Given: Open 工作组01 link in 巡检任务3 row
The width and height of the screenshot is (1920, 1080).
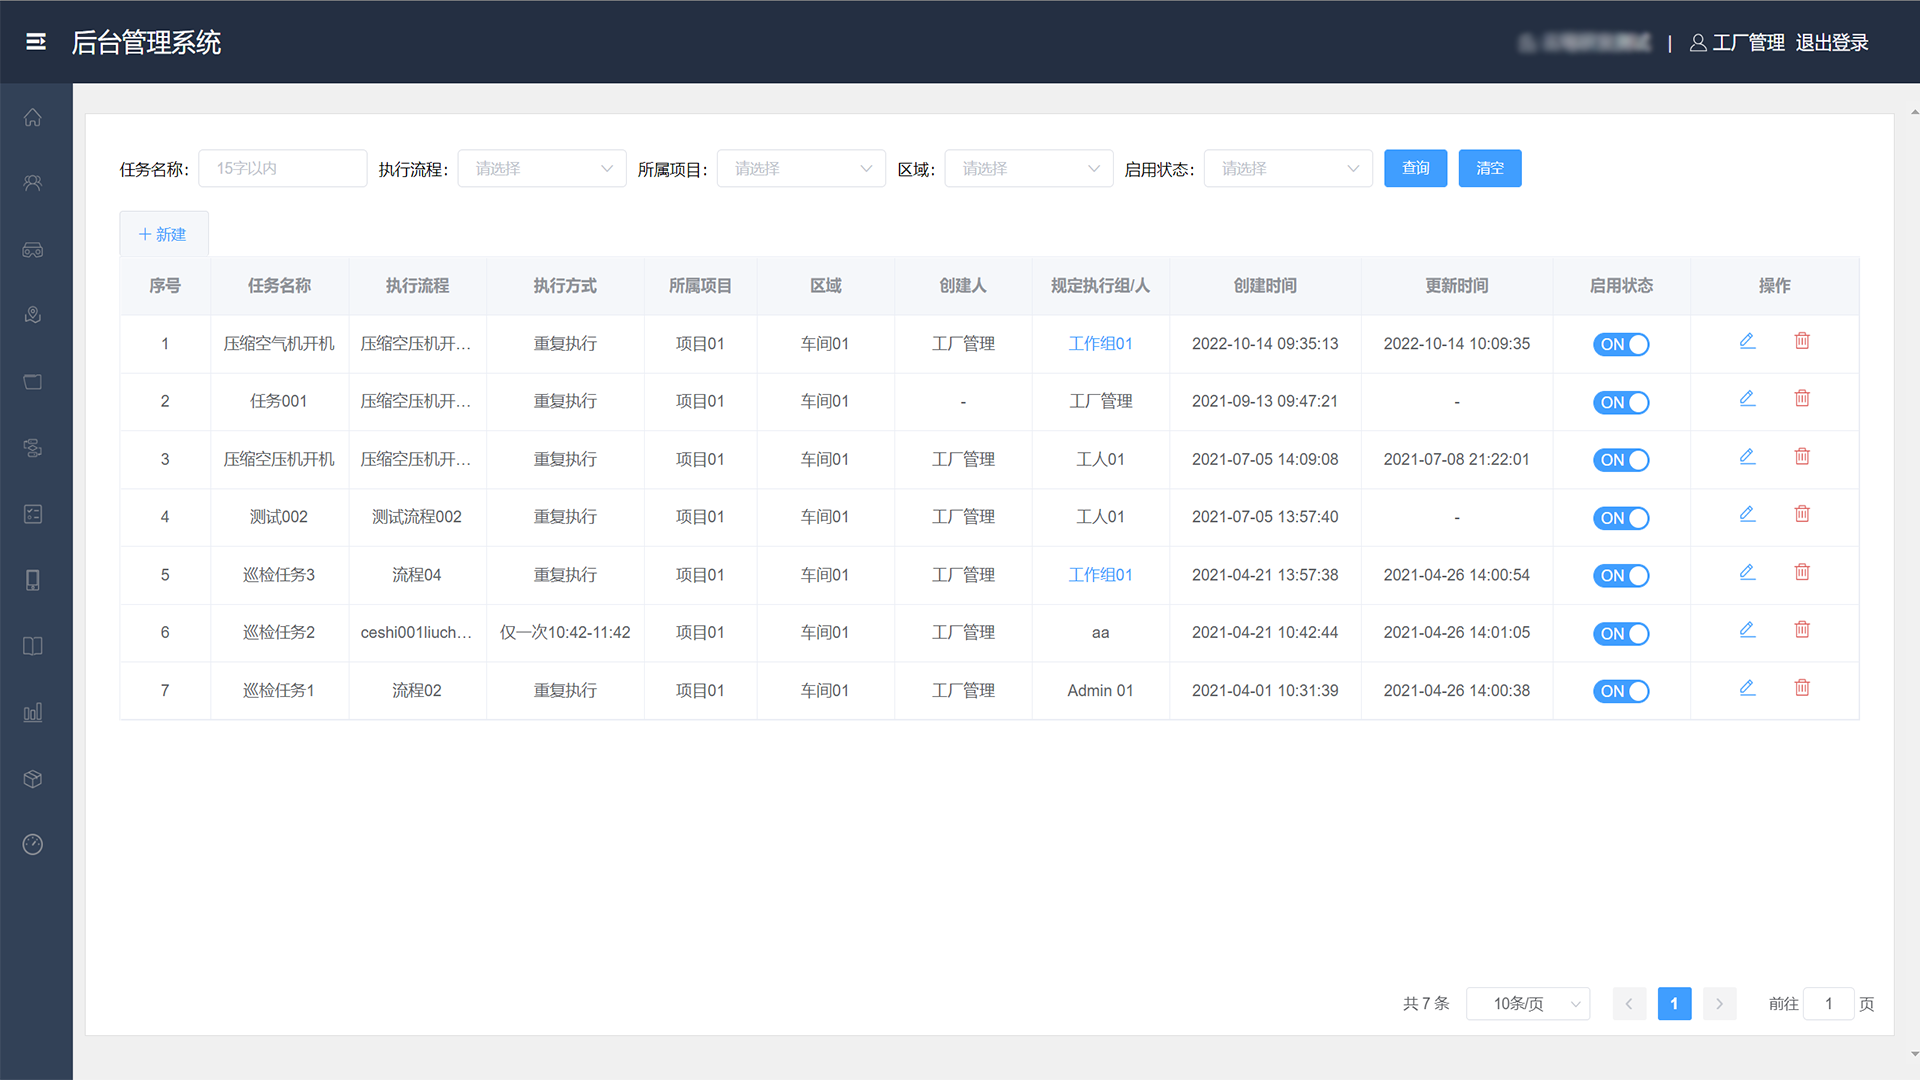Looking at the screenshot, I should click(1100, 575).
